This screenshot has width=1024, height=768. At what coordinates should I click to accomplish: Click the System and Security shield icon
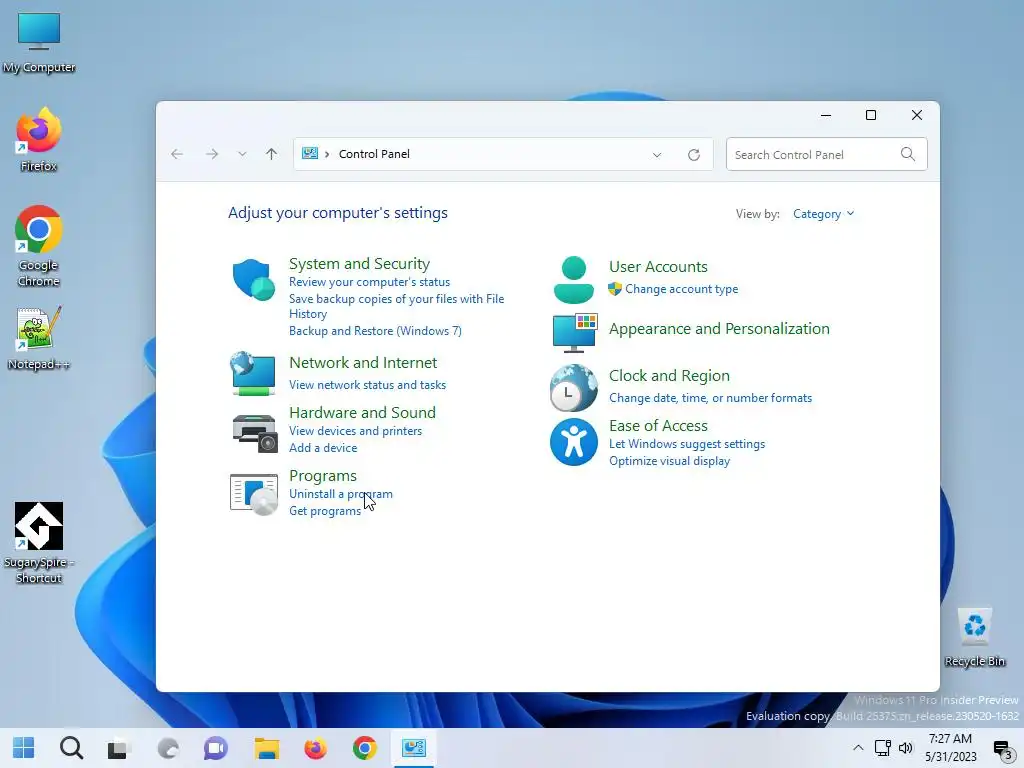(x=253, y=280)
